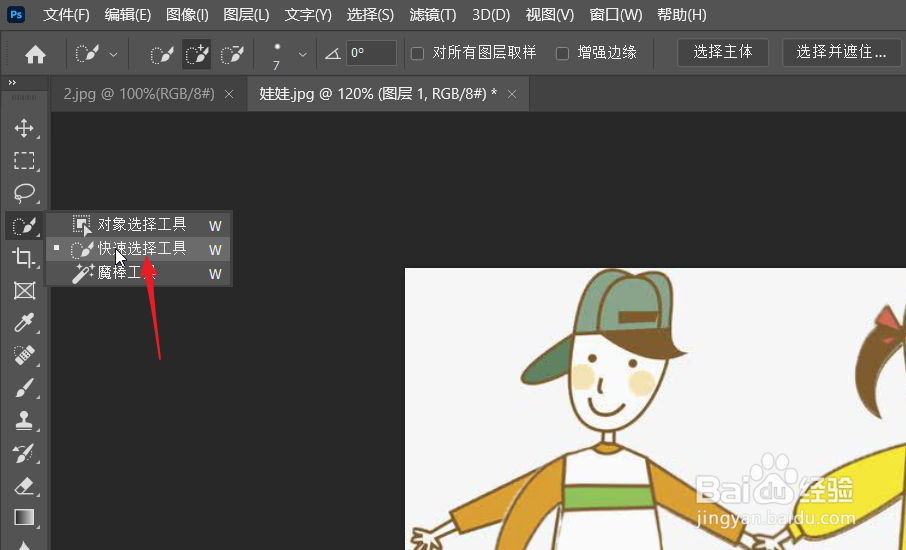Viewport: 906px width, 550px height.
Task: Enable 增强边缘 checkbox
Action: tap(562, 54)
